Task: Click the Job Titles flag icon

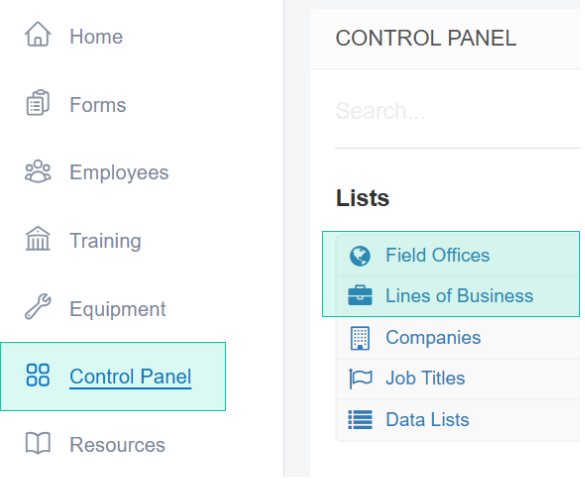Action: click(360, 378)
